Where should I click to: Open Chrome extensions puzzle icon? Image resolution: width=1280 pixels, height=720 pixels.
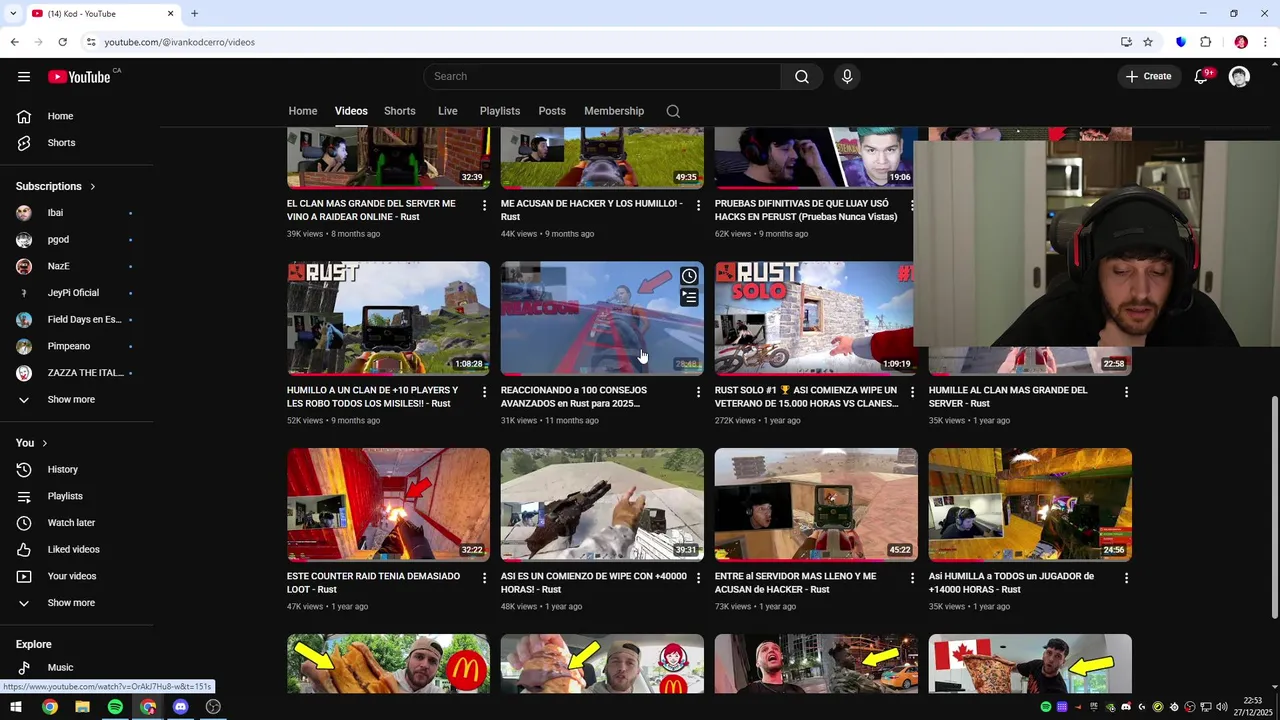coord(1206,42)
